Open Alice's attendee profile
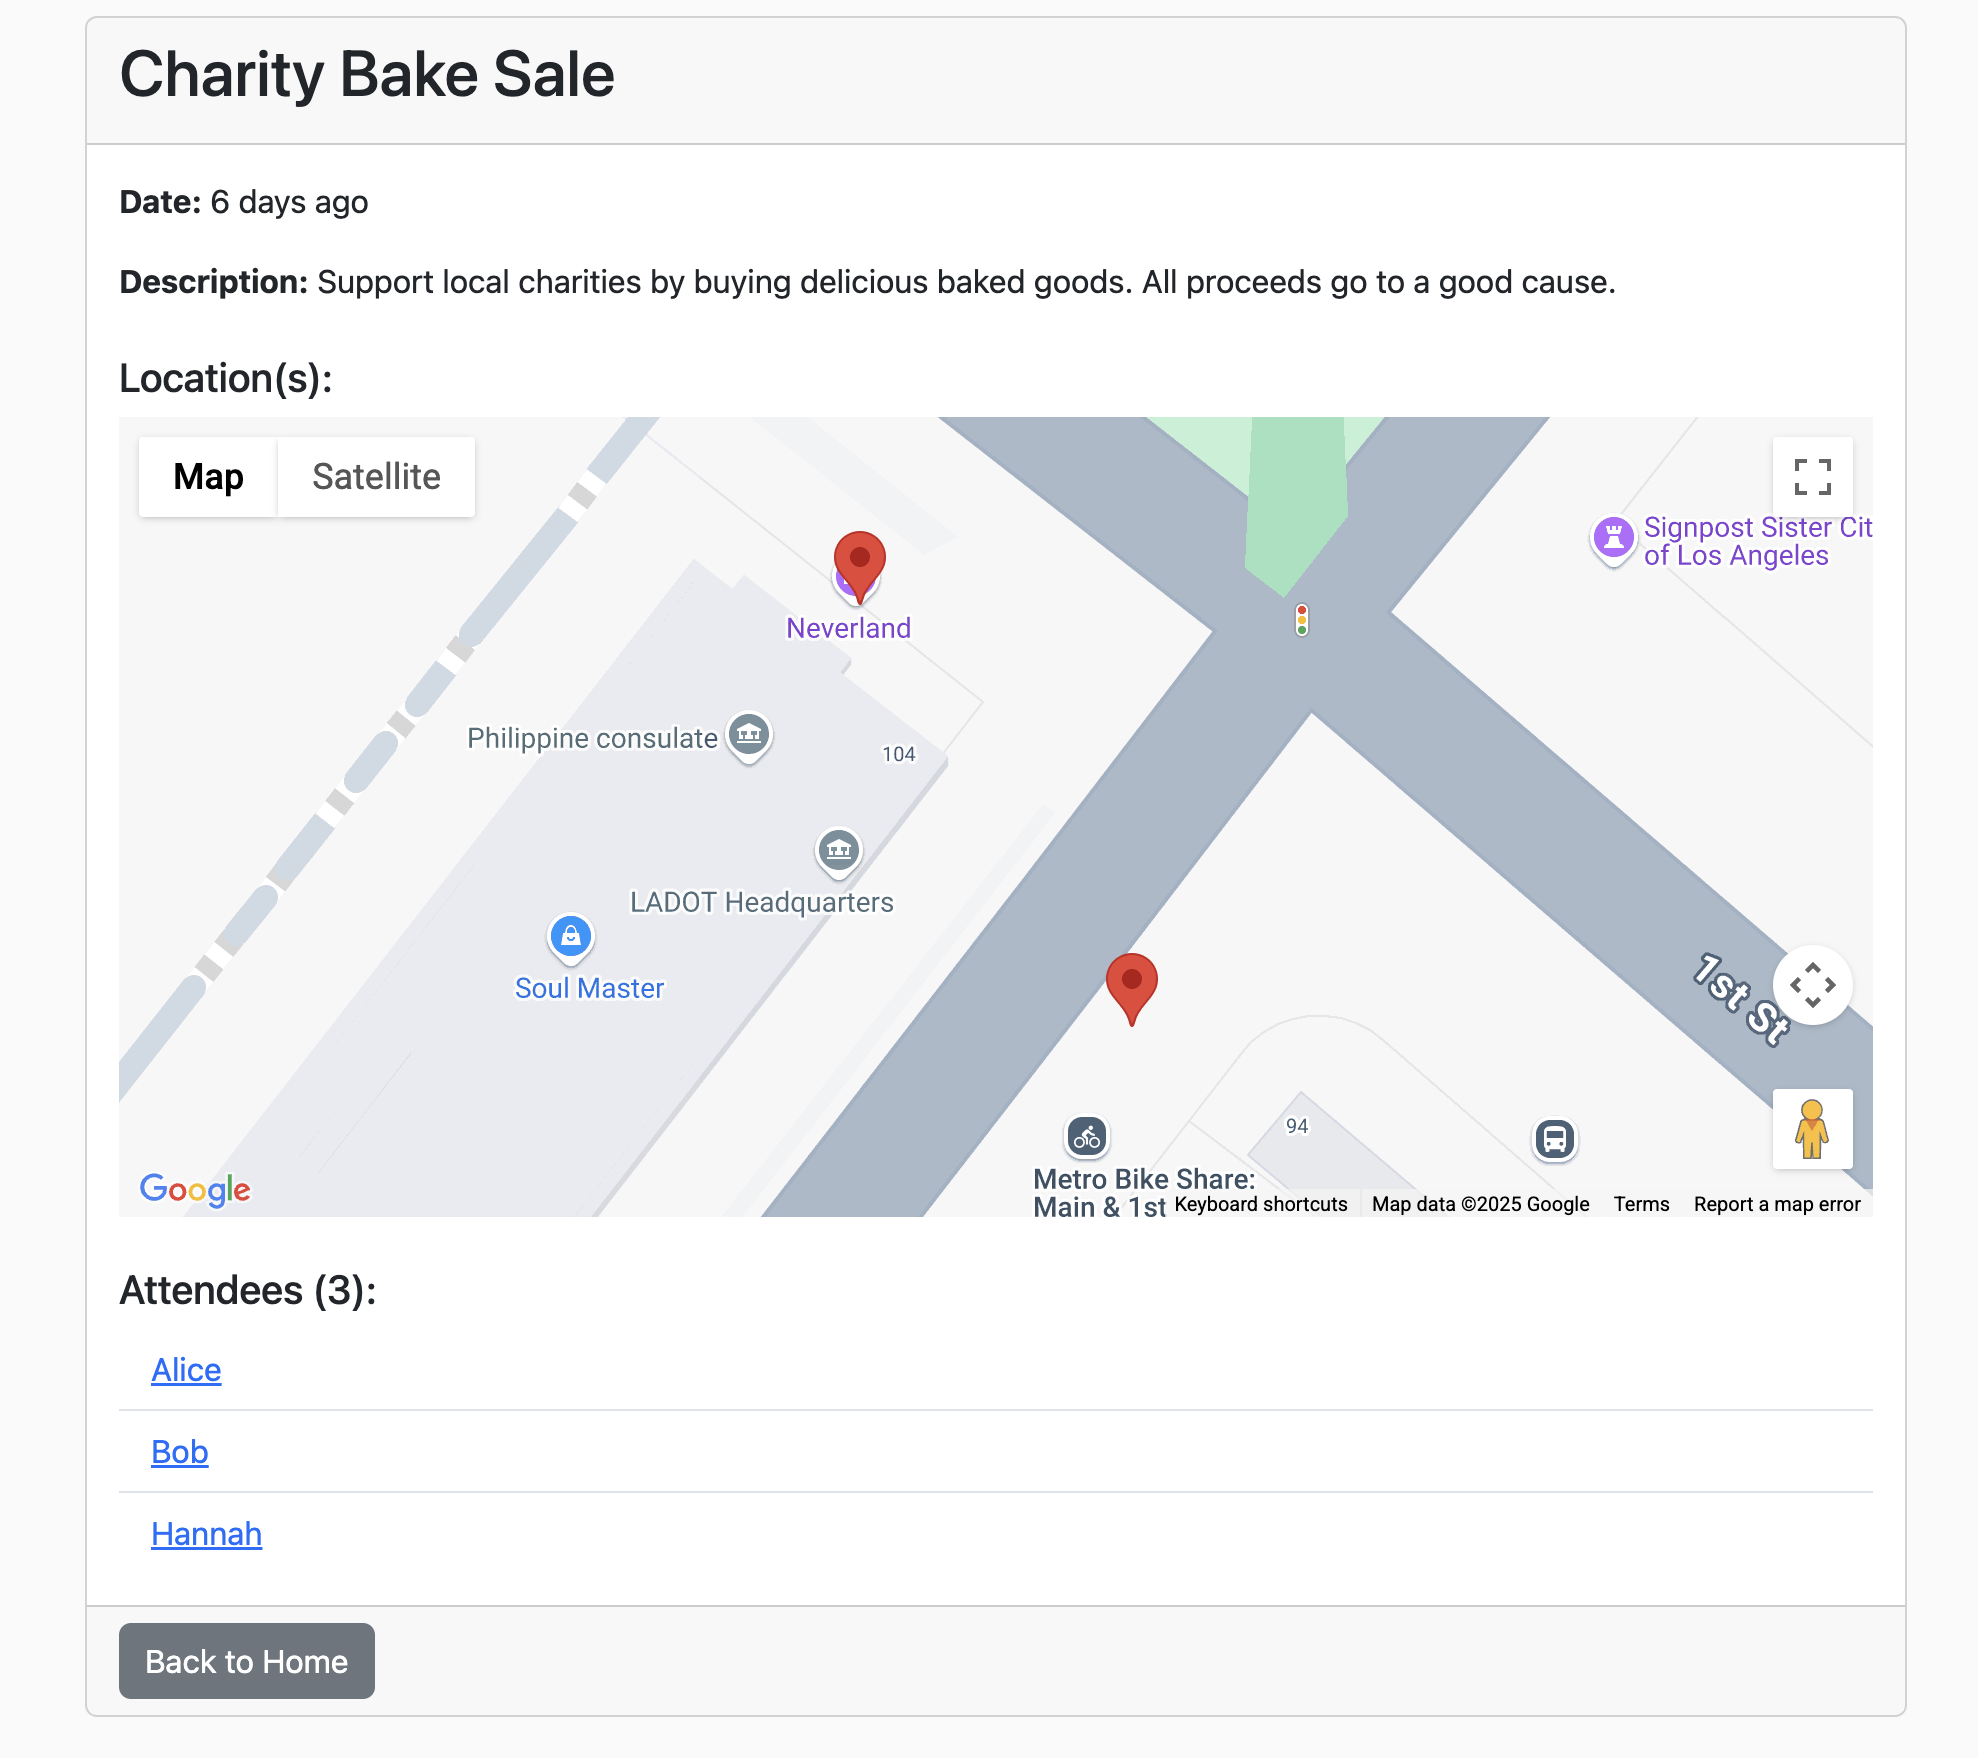This screenshot has width=1978, height=1758. point(186,1370)
